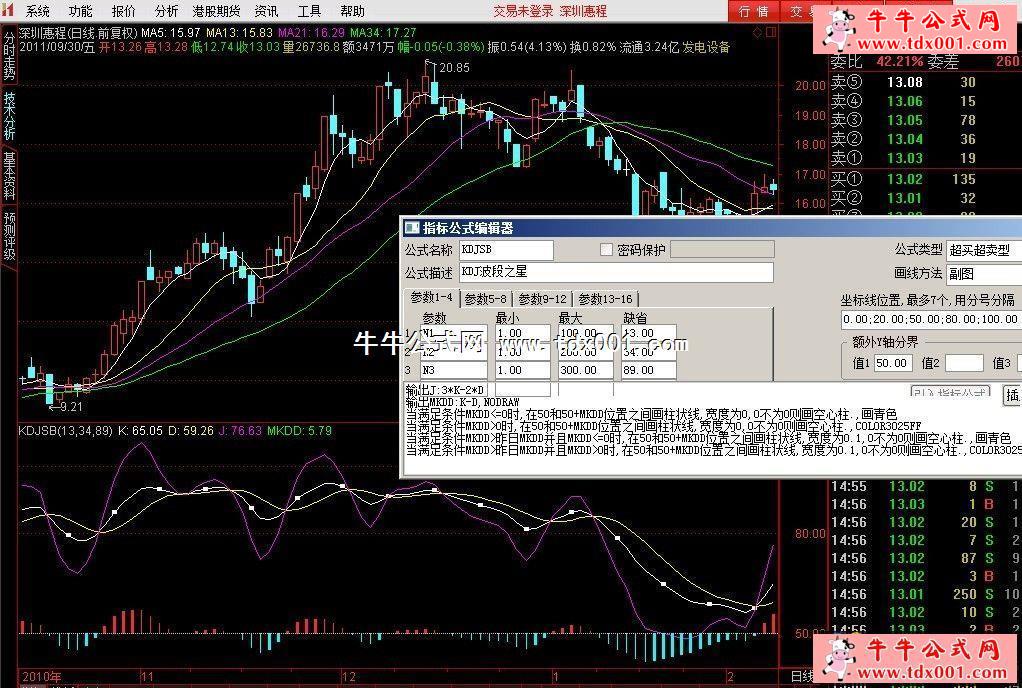Viewport: 1022px width, 688px height.
Task: Select the 基本资料 sidebar tab
Action: coord(9,176)
